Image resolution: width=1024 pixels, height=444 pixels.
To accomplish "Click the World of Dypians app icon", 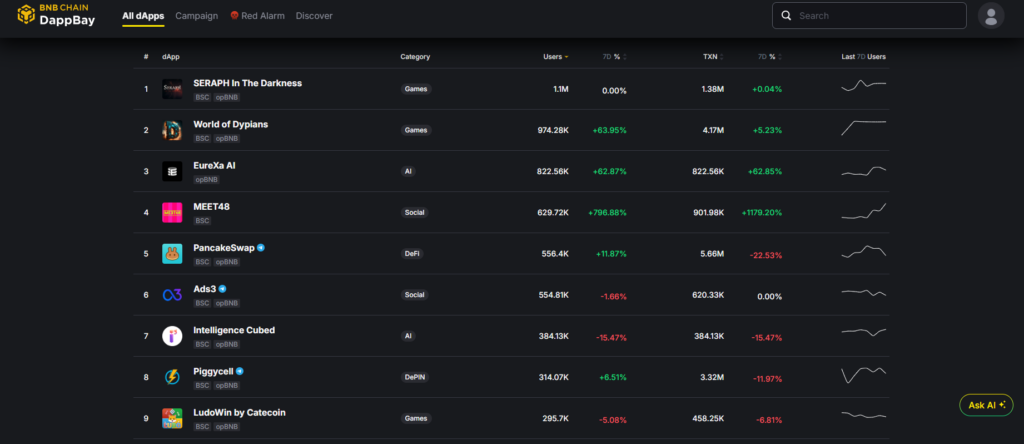I will point(172,130).
